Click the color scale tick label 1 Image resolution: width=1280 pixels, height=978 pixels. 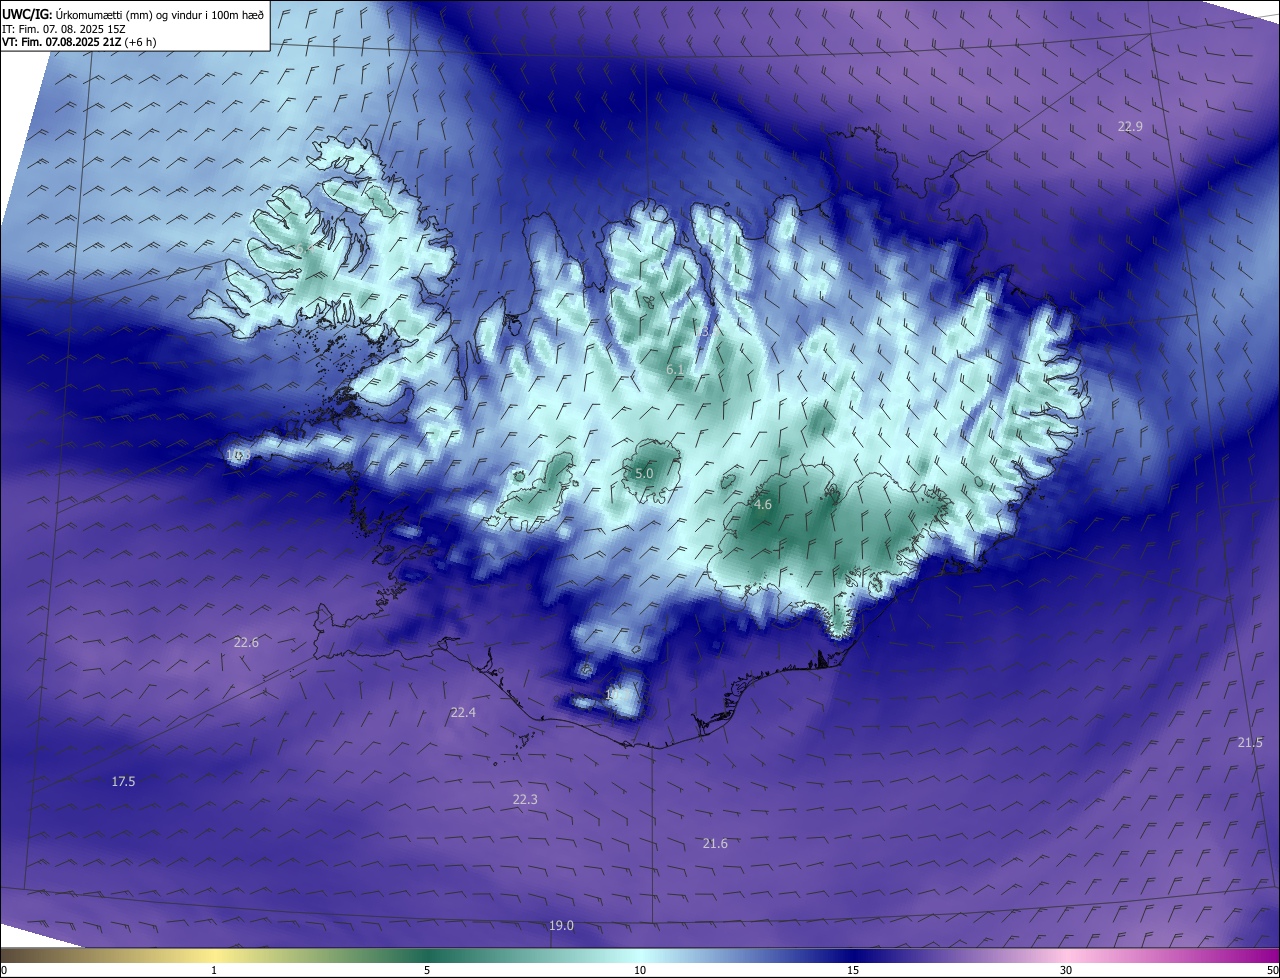click(x=214, y=970)
